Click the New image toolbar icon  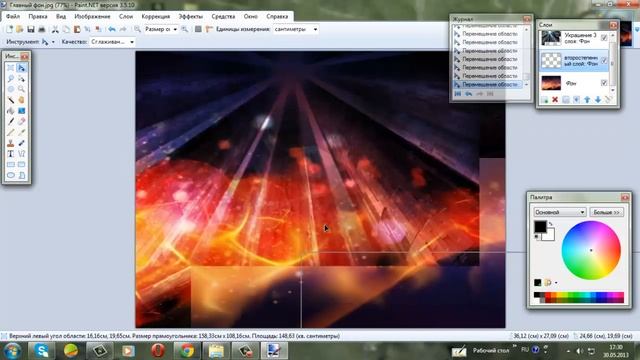pyautogui.click(x=9, y=29)
